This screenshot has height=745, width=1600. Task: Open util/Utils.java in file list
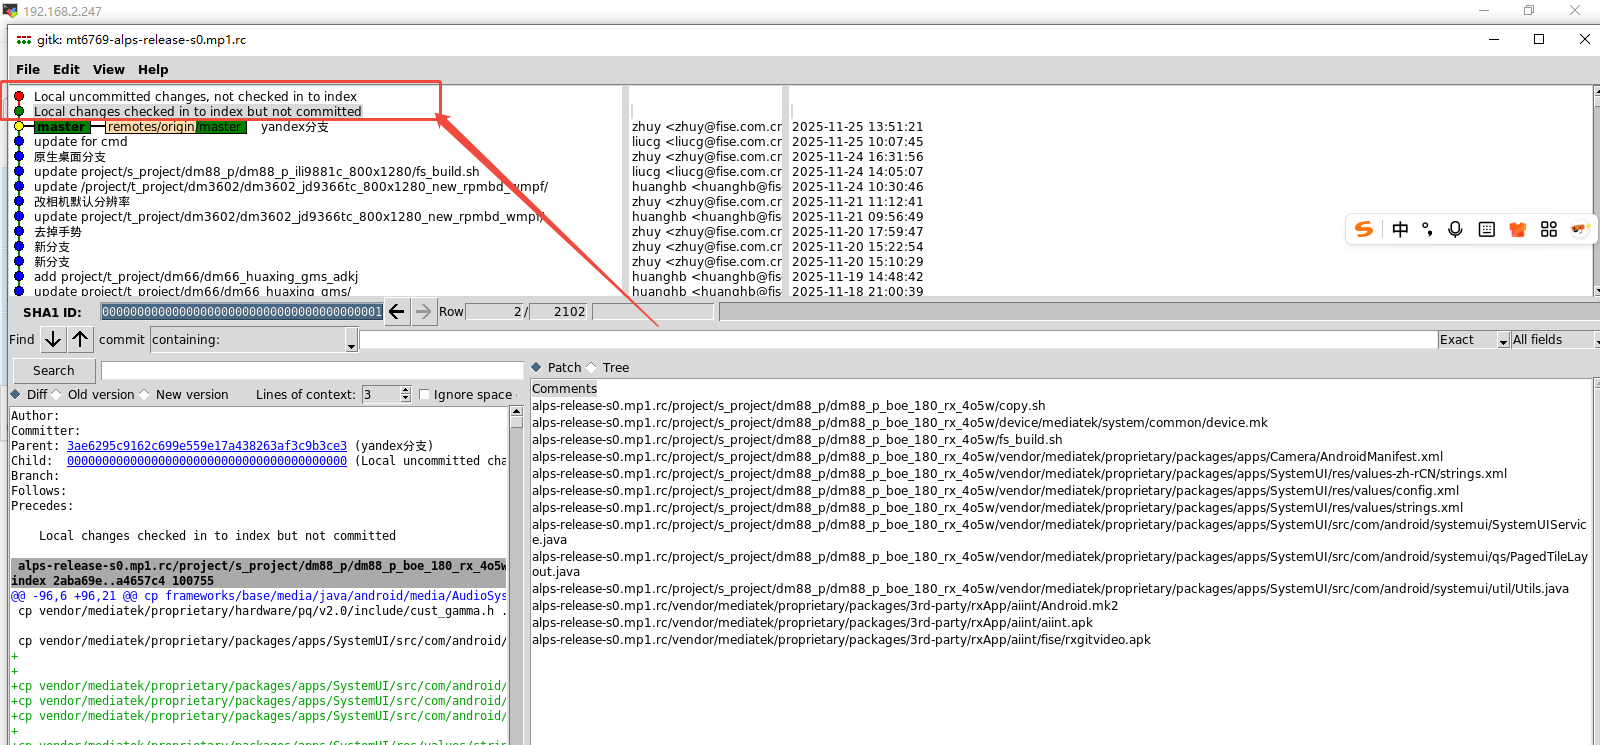click(x=1051, y=588)
